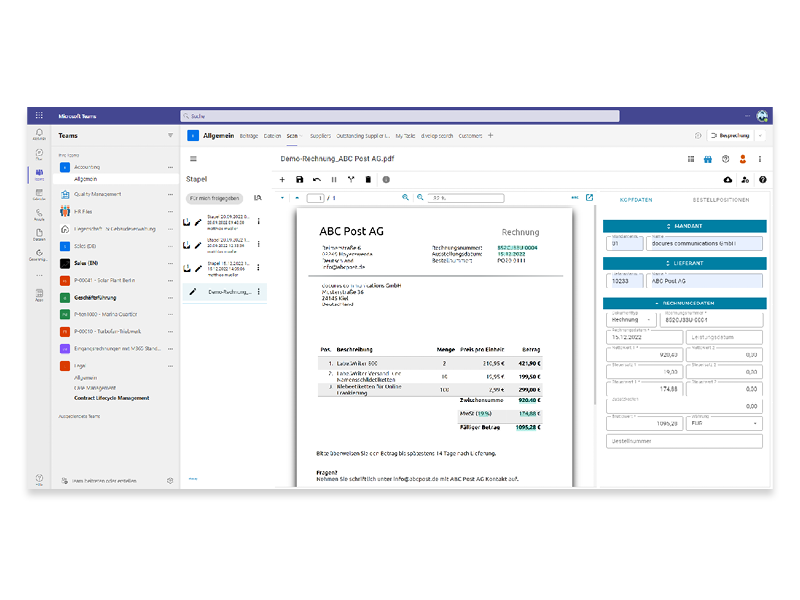Open the Währung EUR dropdown
The width and height of the screenshot is (800, 600).
[724, 423]
